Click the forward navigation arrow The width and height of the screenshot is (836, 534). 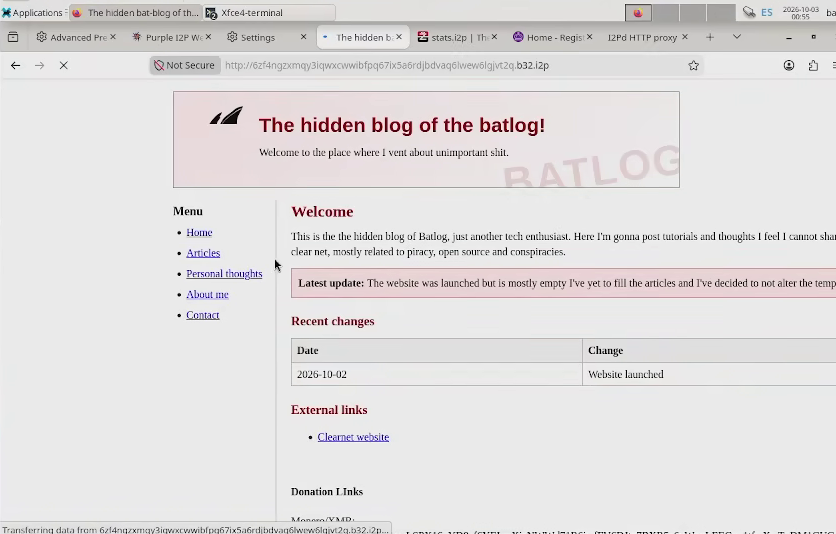tap(39, 65)
